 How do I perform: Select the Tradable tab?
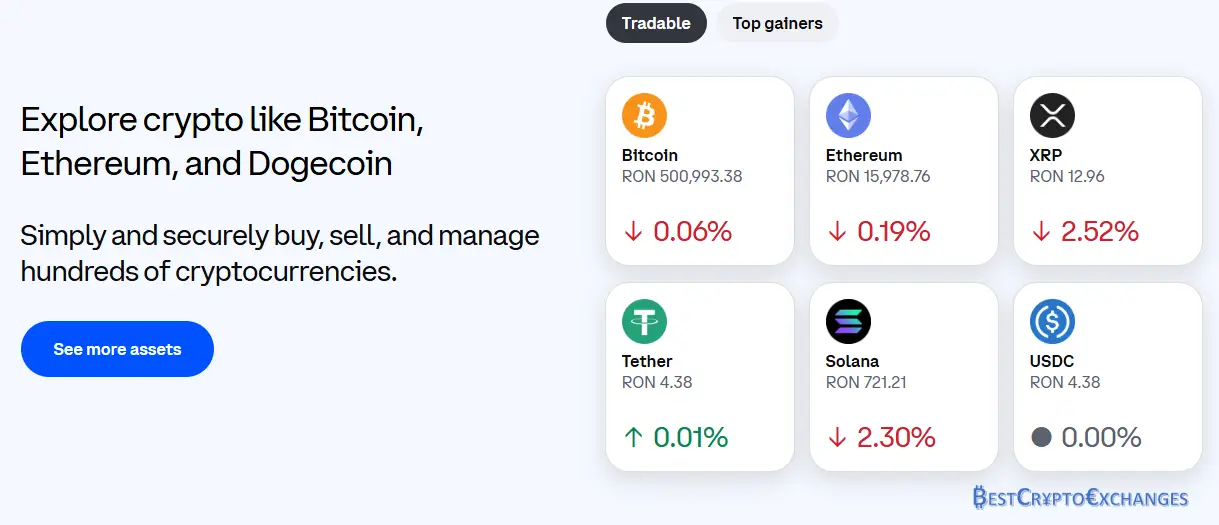pos(656,23)
